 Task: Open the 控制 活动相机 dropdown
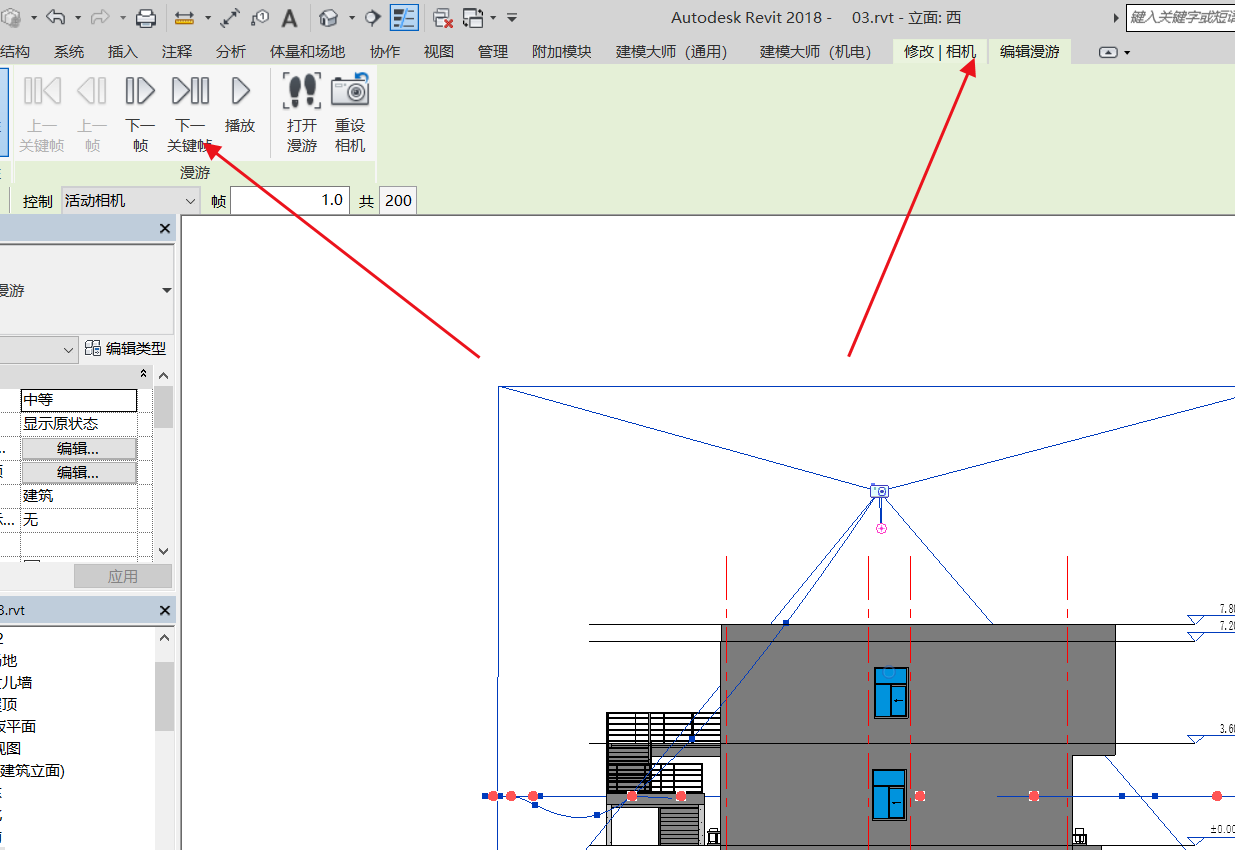[x=131, y=201]
